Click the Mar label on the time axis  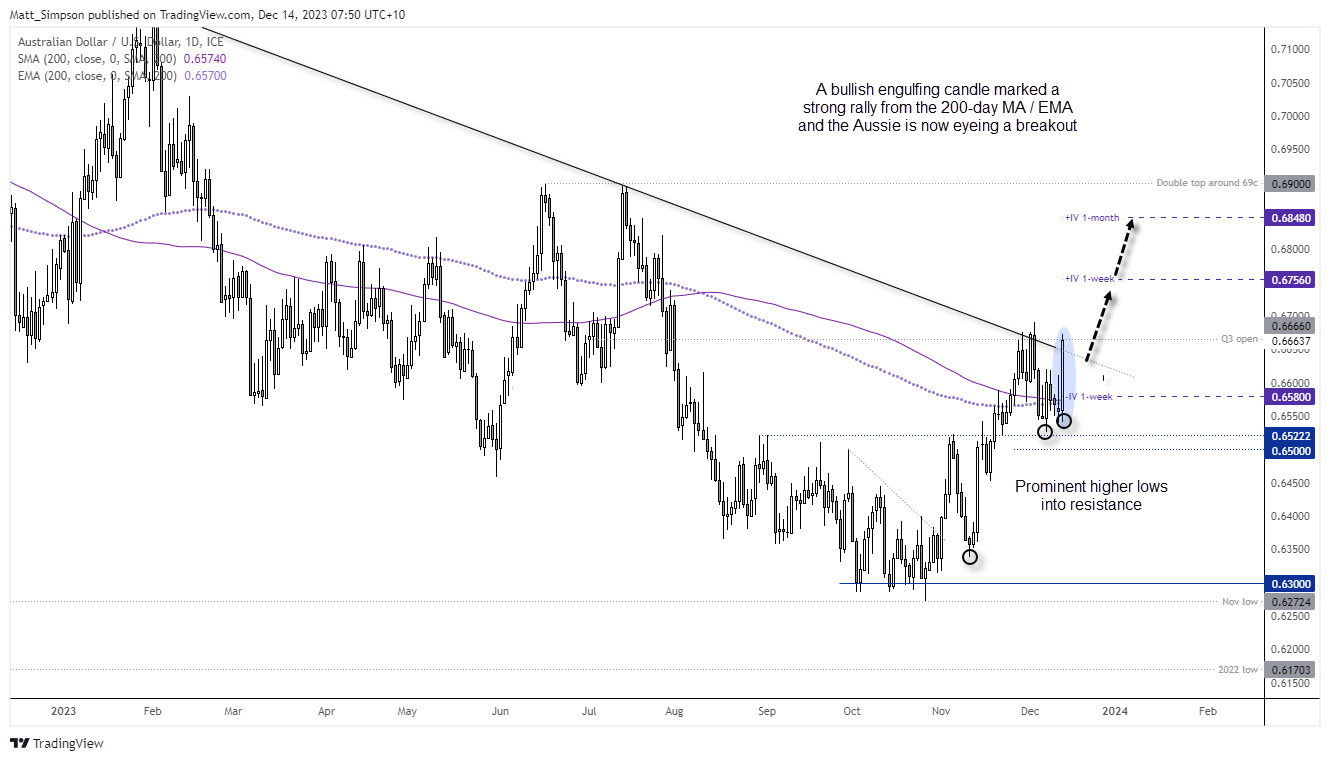point(232,711)
